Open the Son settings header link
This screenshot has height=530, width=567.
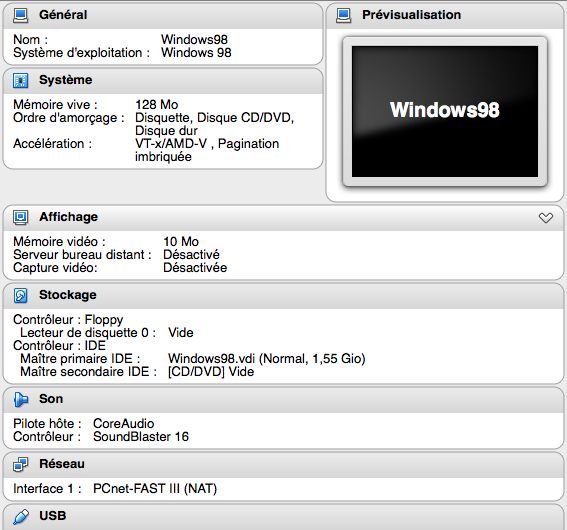[51, 399]
